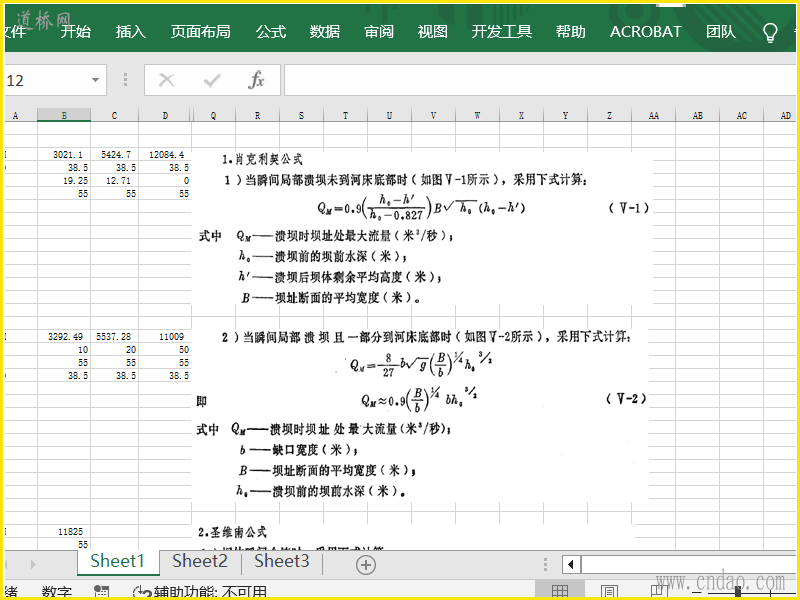Screen dimensions: 800x600
Task: Select cell with value 5424.7
Action: click(114, 154)
